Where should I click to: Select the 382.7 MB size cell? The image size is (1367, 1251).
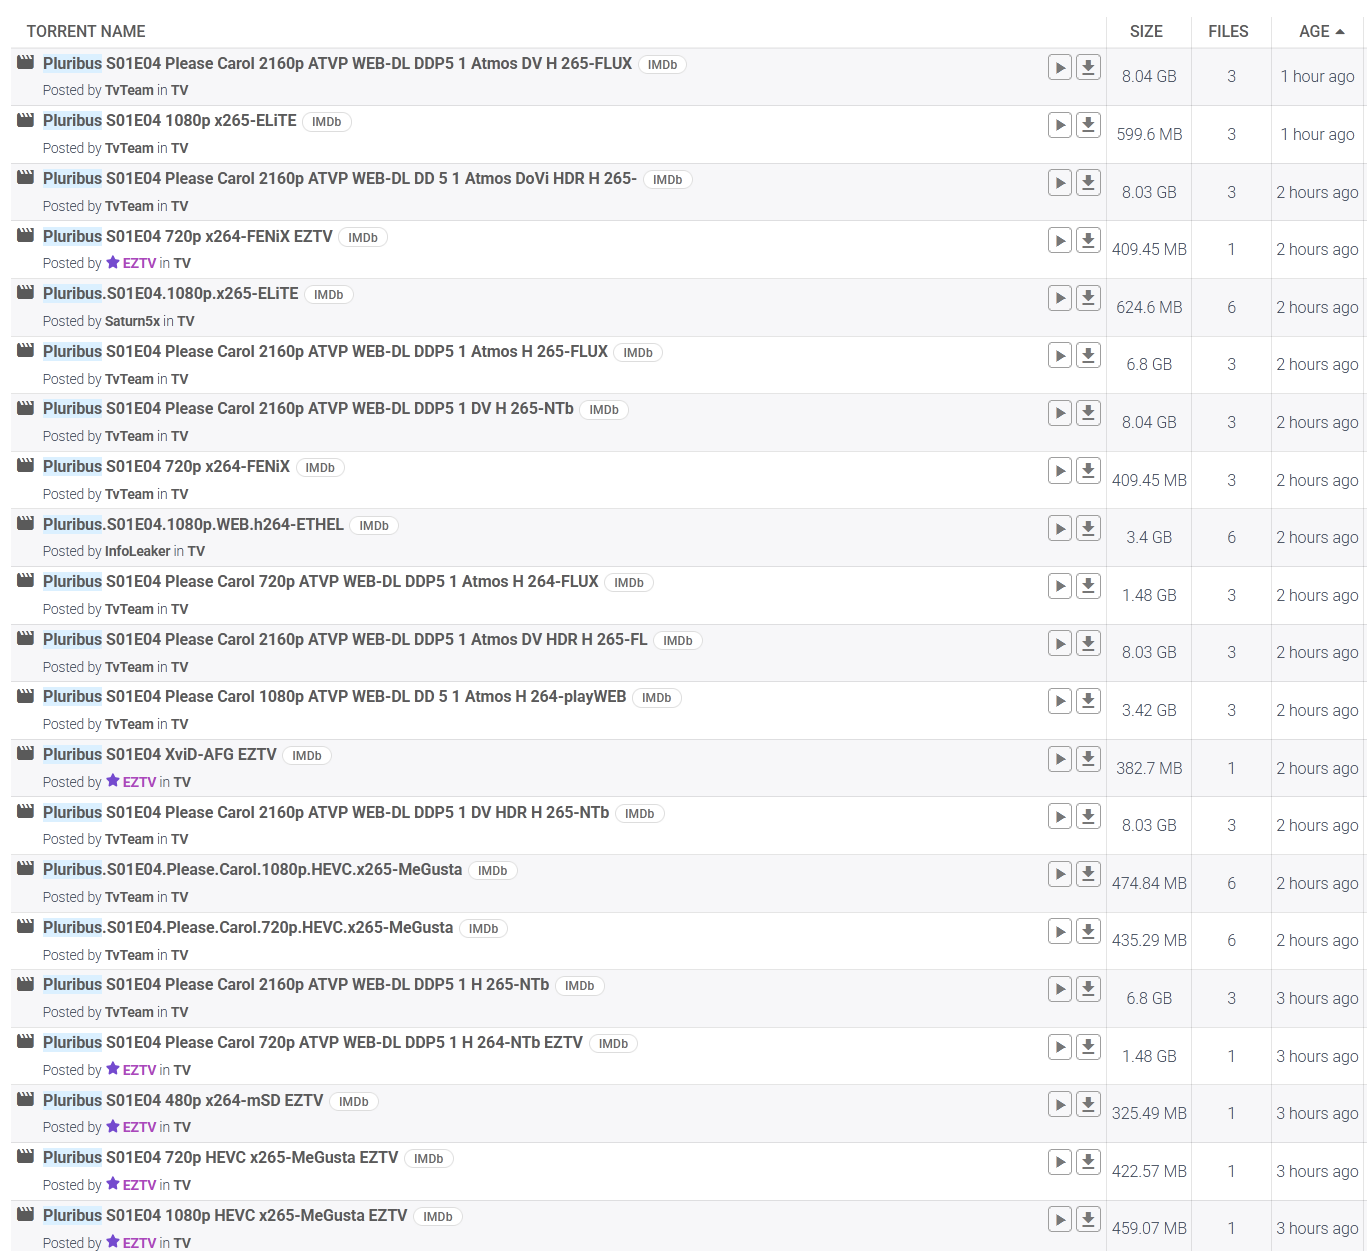click(x=1149, y=768)
